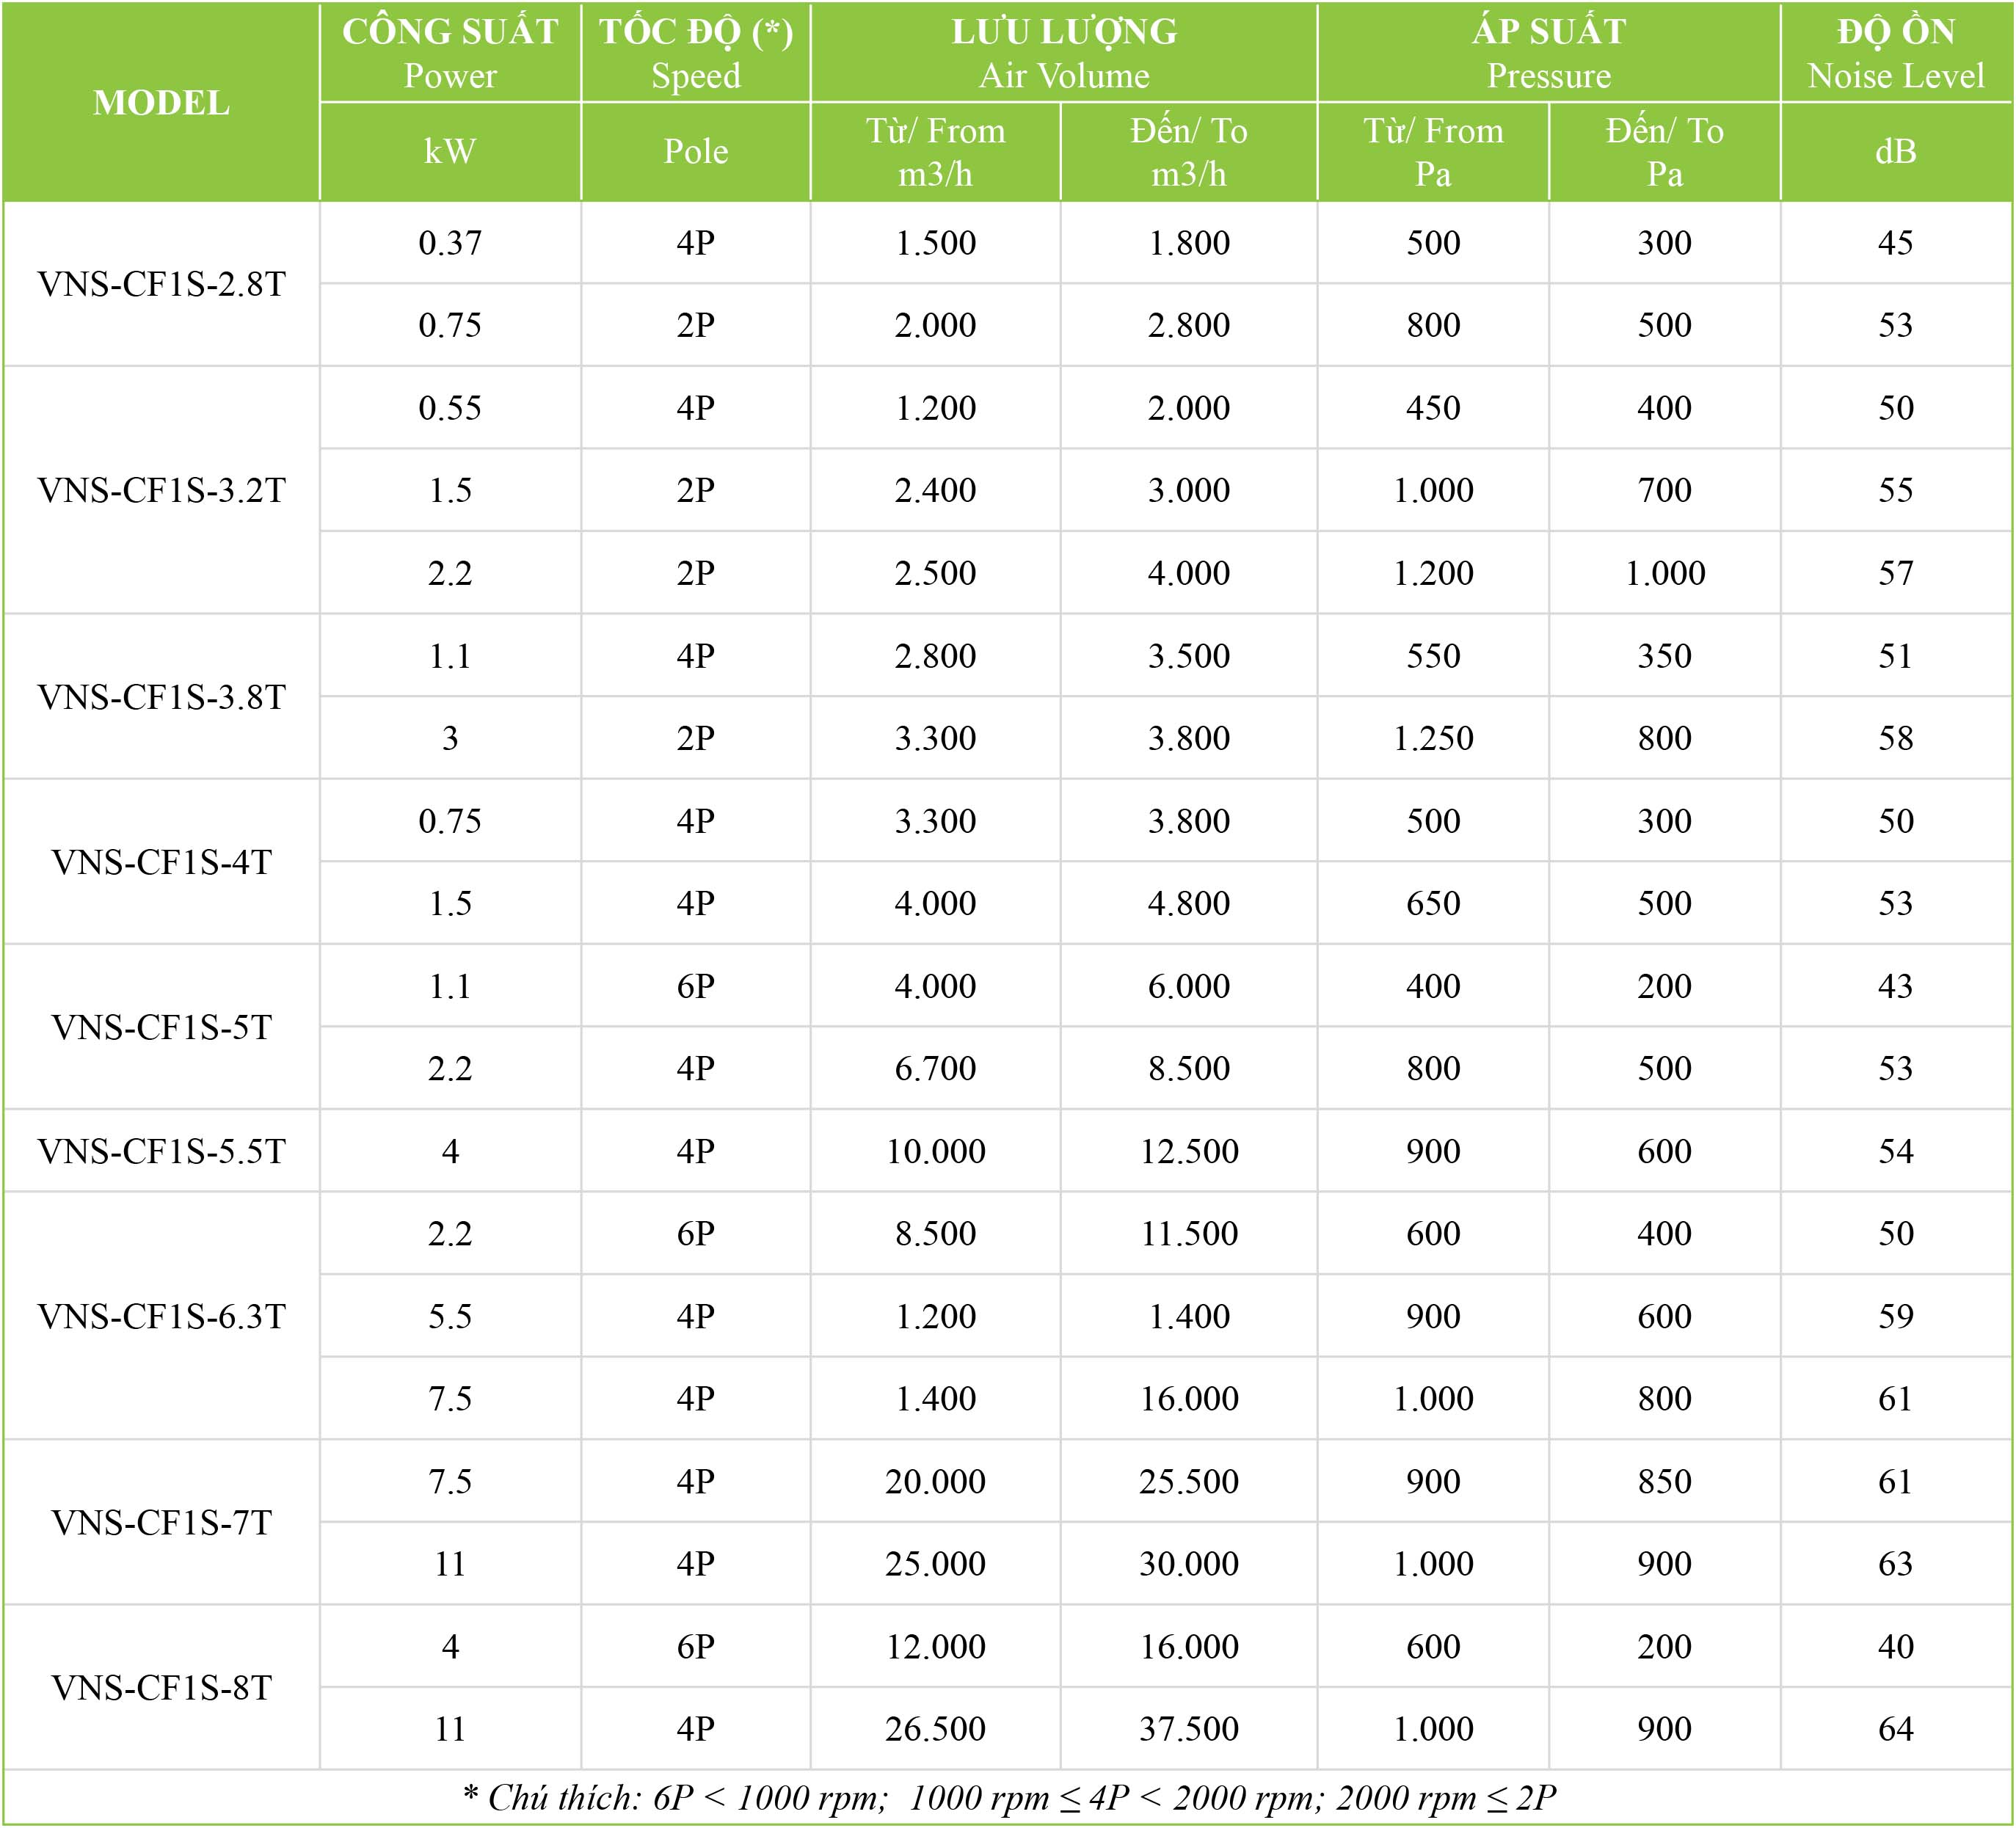
Task: Select the ĐỘ ỒN Noise Level header
Action: coord(1896,53)
